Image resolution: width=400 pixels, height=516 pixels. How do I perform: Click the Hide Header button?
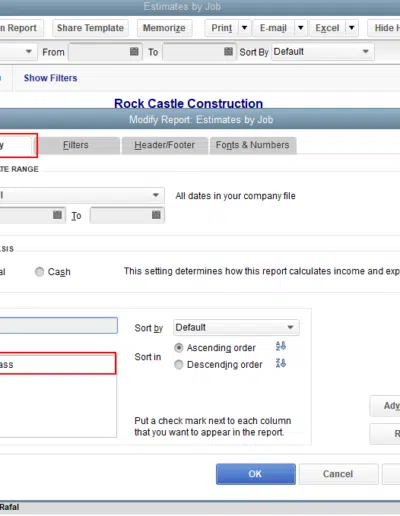click(x=384, y=28)
